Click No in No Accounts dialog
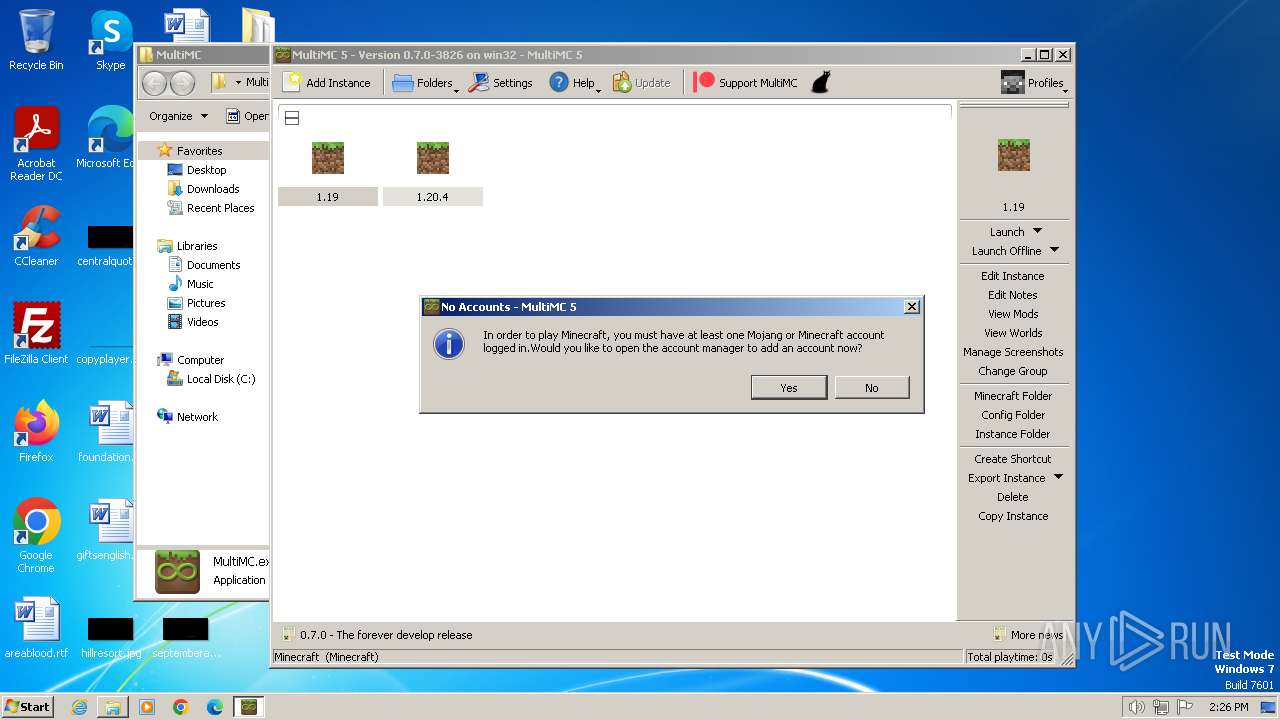Screen dimensions: 1280x720 pyautogui.click(x=872, y=387)
